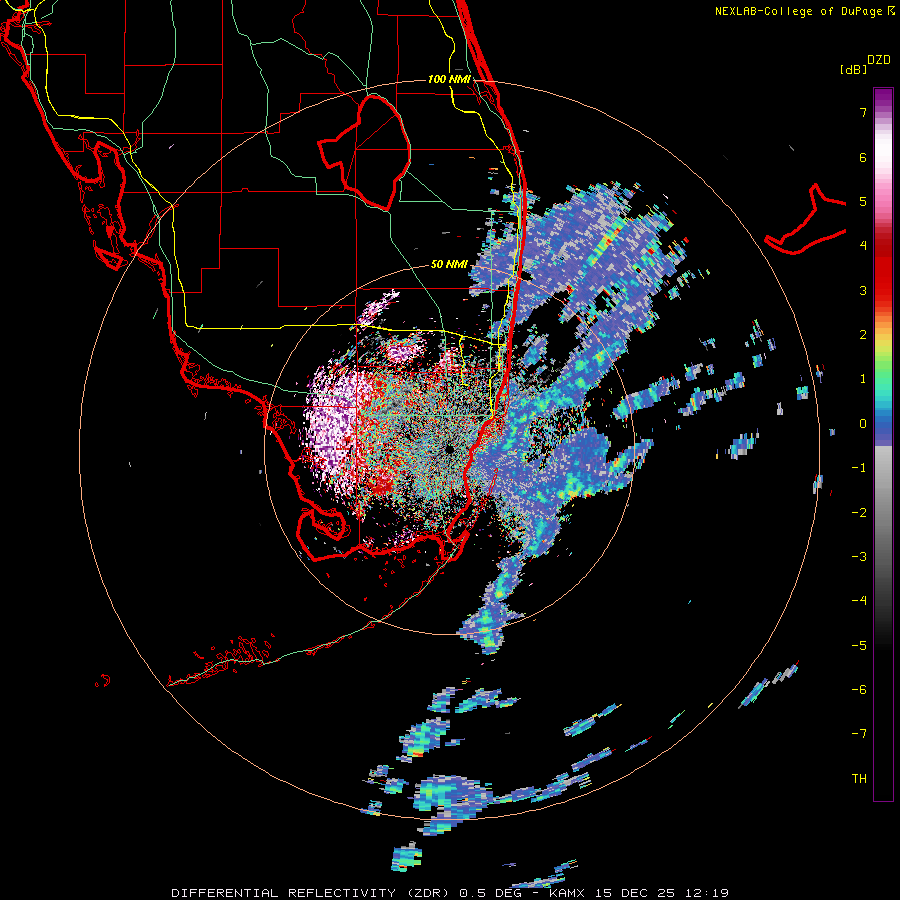900x900 pixels.
Task: Click the black radar site dot at center
Action: click(449, 449)
